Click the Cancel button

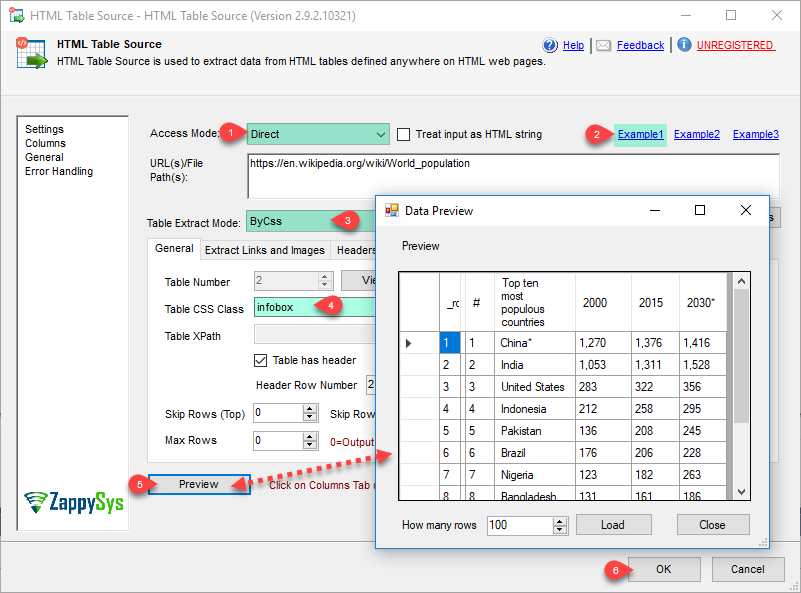747,569
